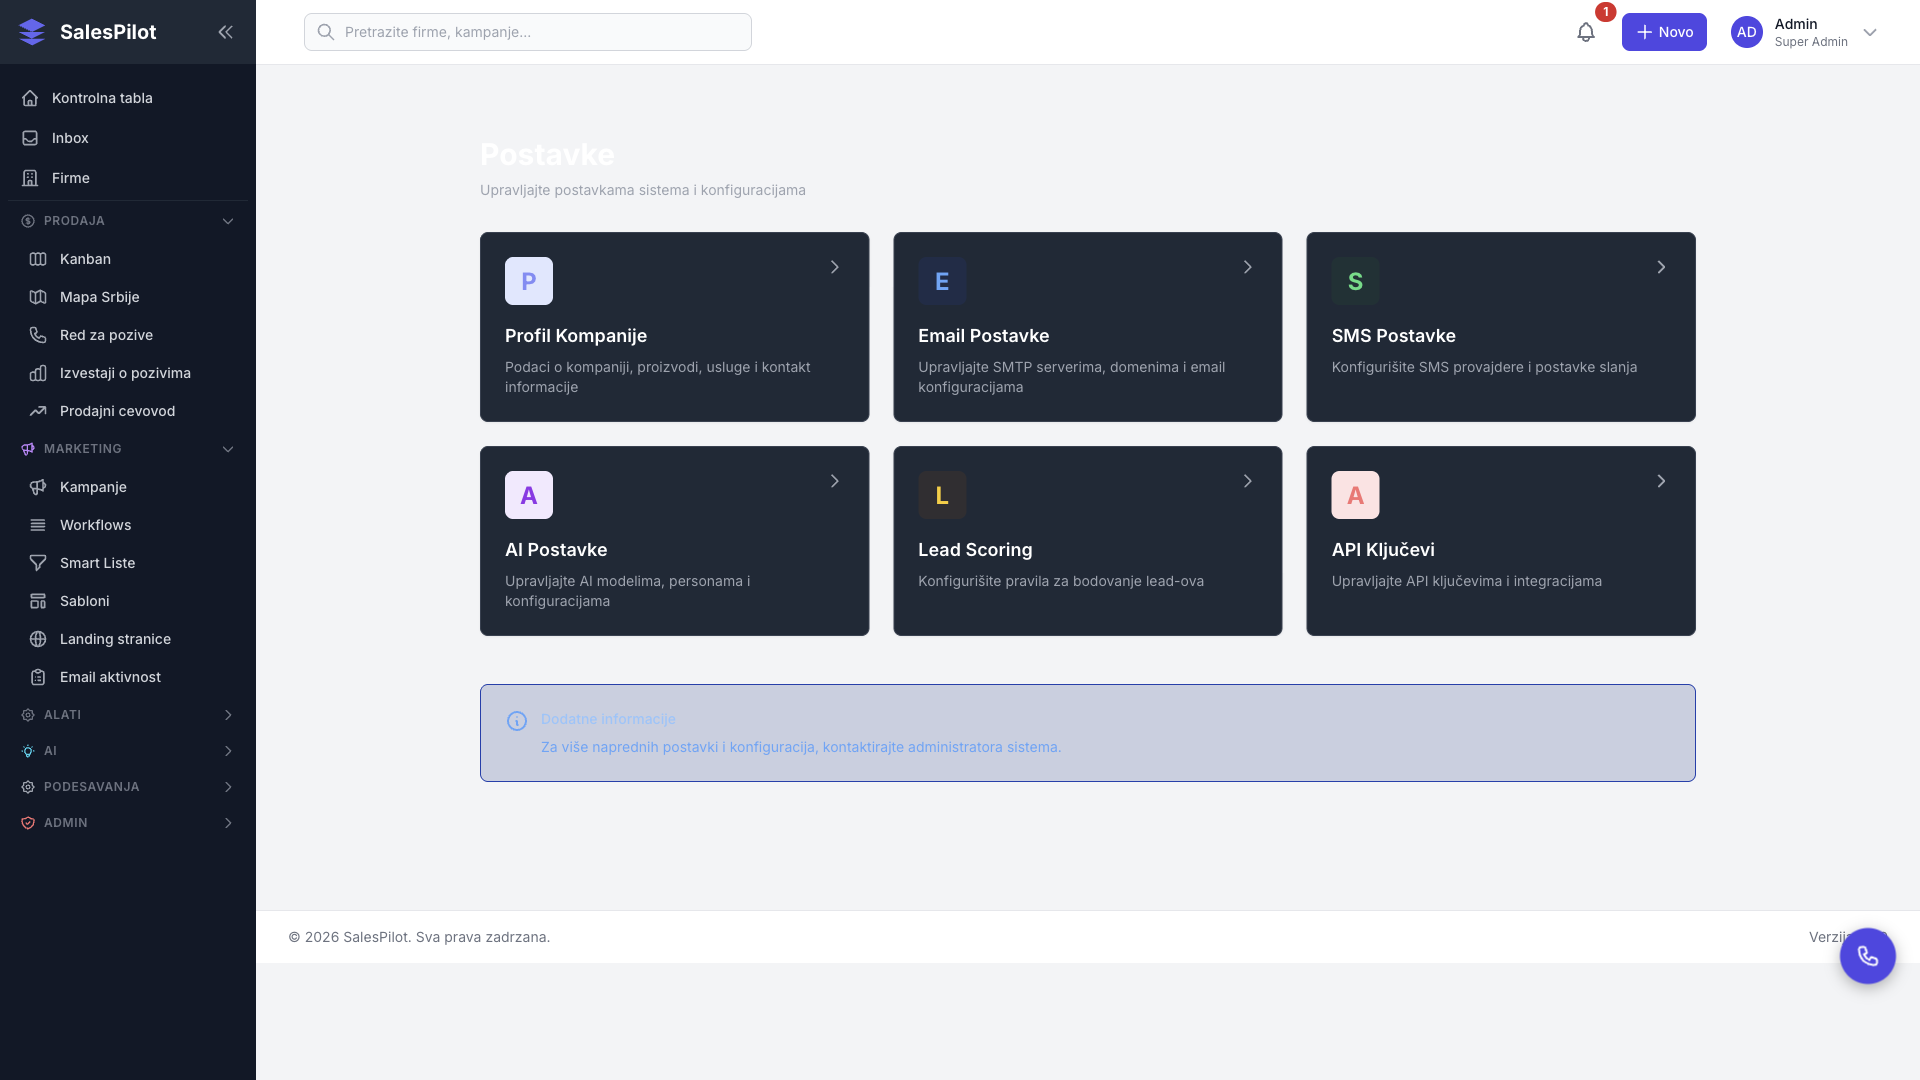Screen dimensions: 1920x1080
Task: Expand the PODESAVANJA section
Action: [x=228, y=787]
